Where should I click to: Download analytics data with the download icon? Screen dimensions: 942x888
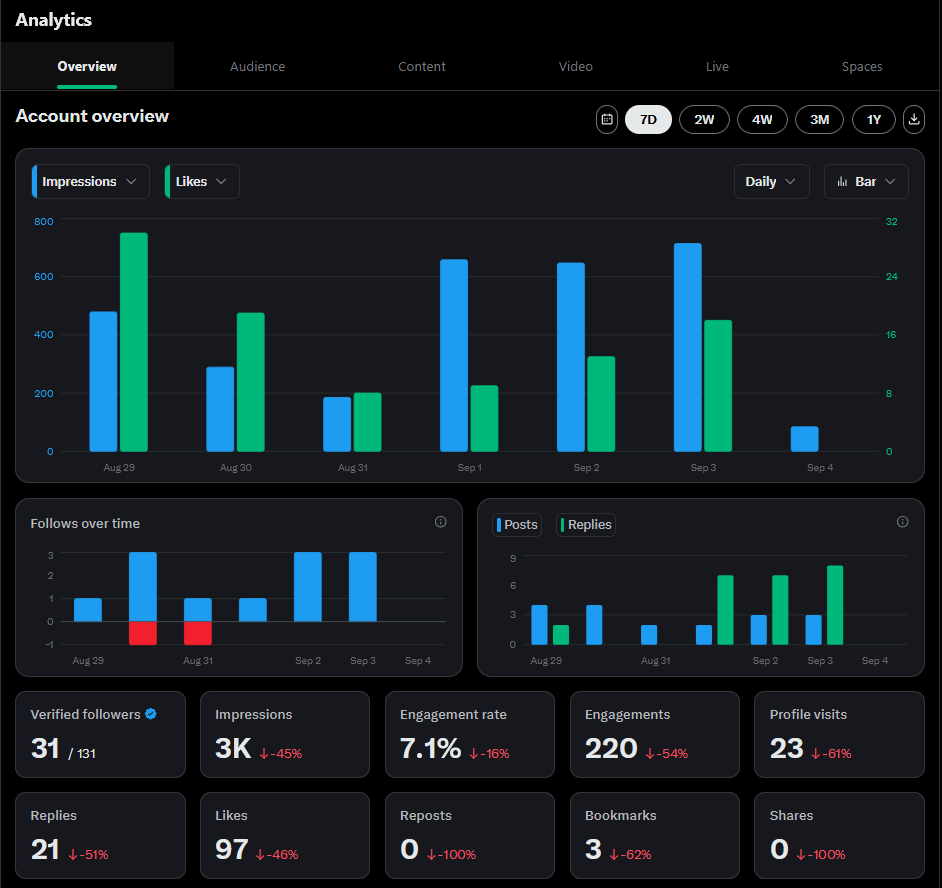(x=914, y=120)
